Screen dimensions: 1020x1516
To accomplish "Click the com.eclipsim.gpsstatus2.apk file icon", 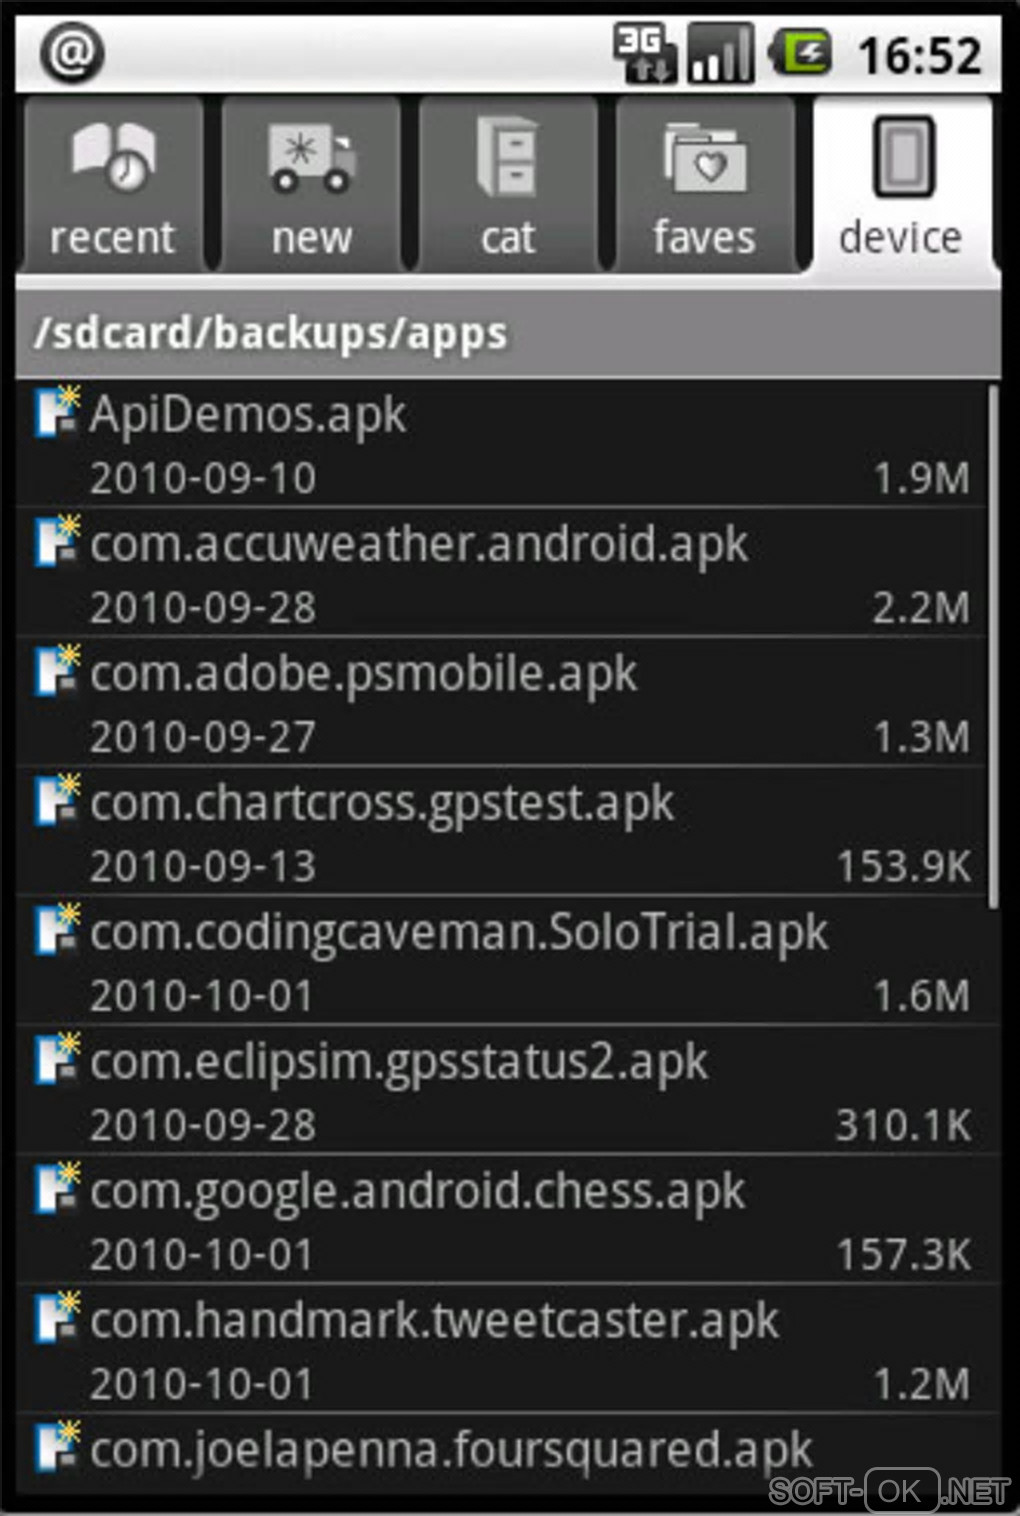I will (x=57, y=1060).
